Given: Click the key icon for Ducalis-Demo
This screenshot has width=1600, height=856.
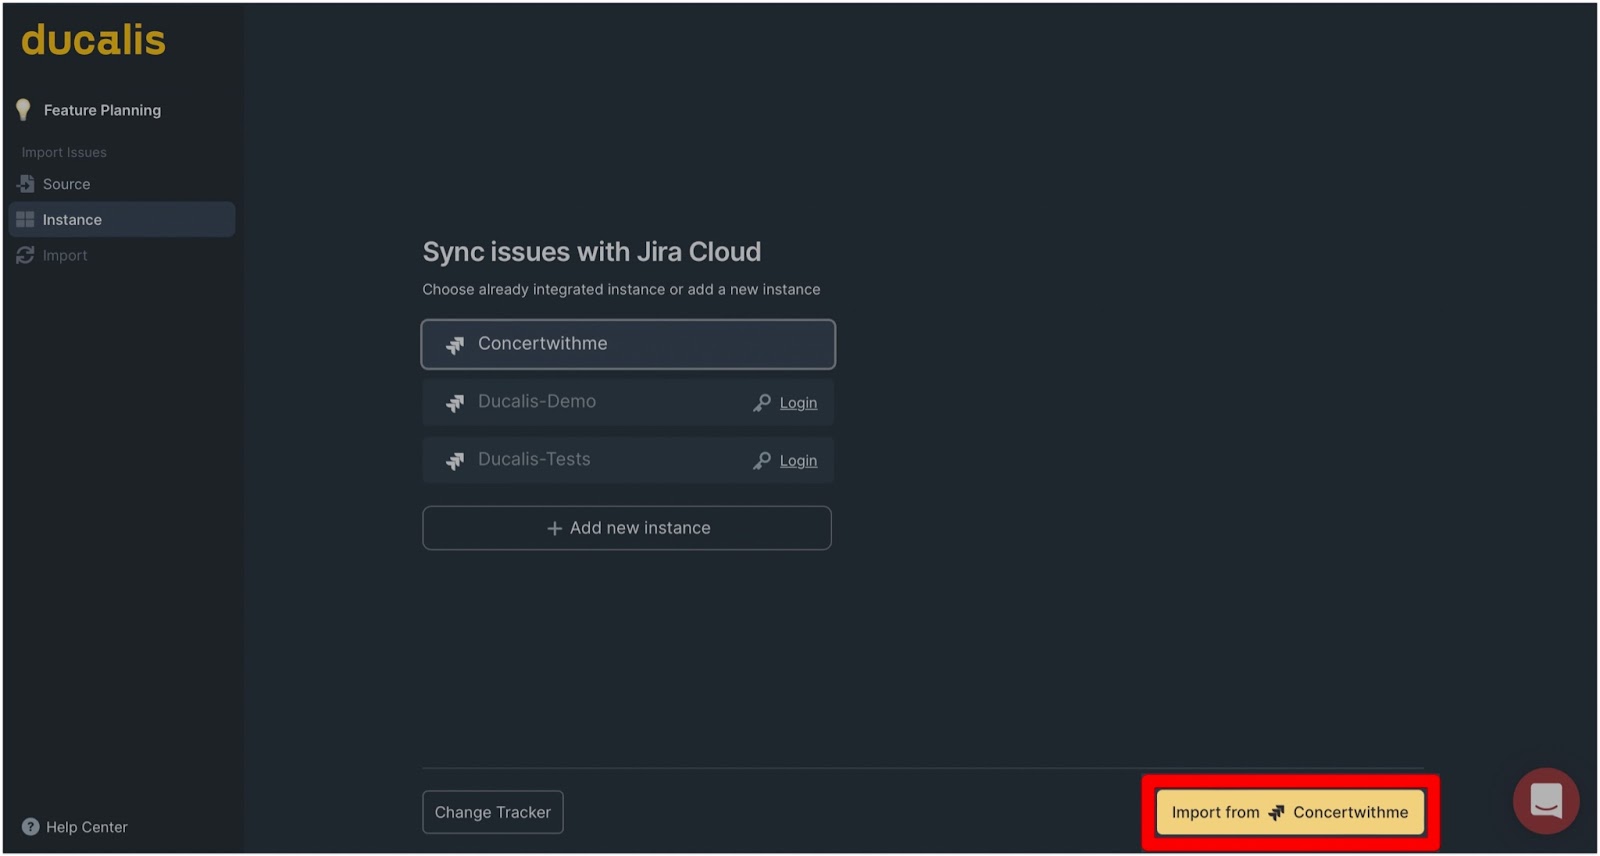Looking at the screenshot, I should point(762,403).
